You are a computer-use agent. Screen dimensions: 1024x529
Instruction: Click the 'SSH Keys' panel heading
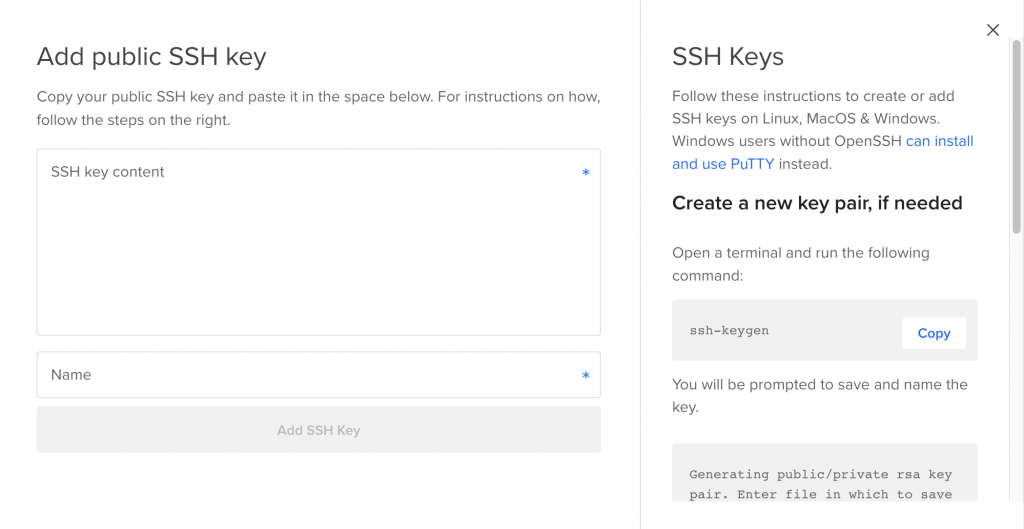[727, 57]
